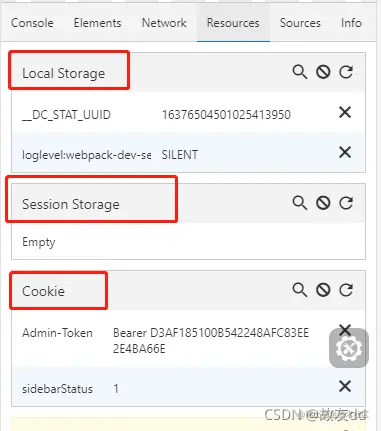Refresh the Session Storage section
The image size is (381, 431).
pyautogui.click(x=346, y=203)
